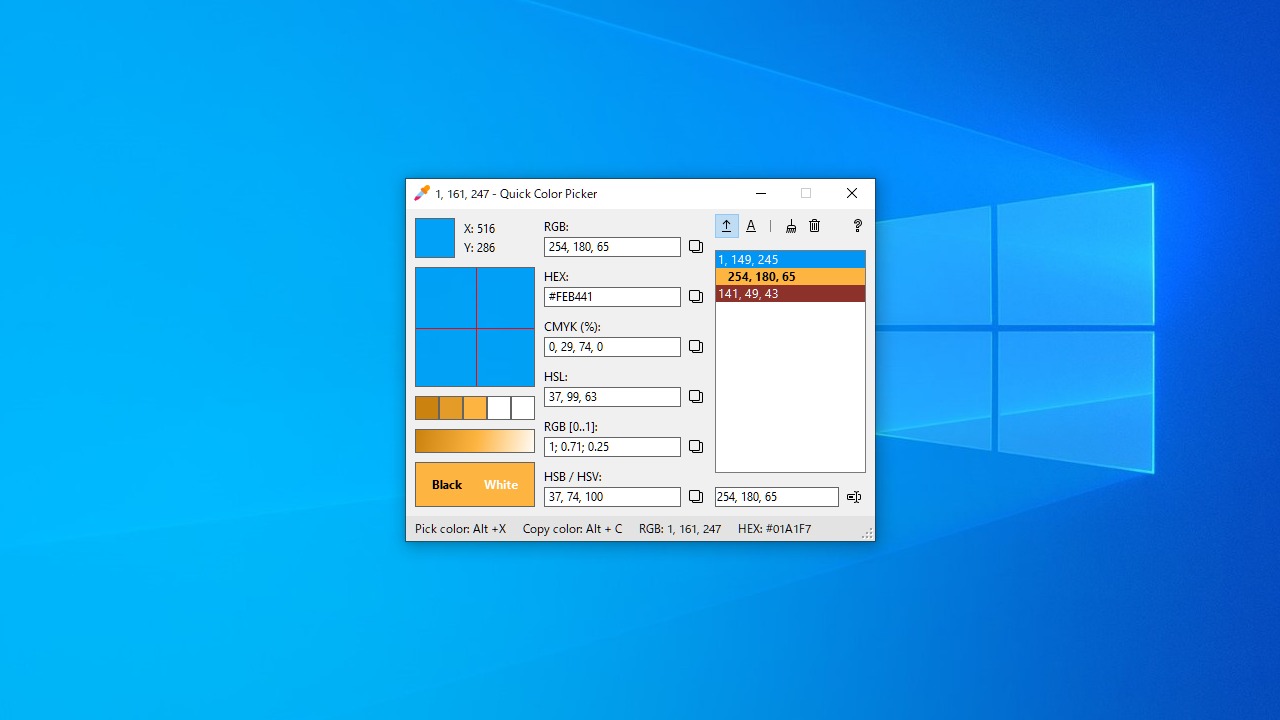This screenshot has width=1280, height=720.
Task: Copy the HSB / HSV value
Action: pyautogui.click(x=696, y=497)
